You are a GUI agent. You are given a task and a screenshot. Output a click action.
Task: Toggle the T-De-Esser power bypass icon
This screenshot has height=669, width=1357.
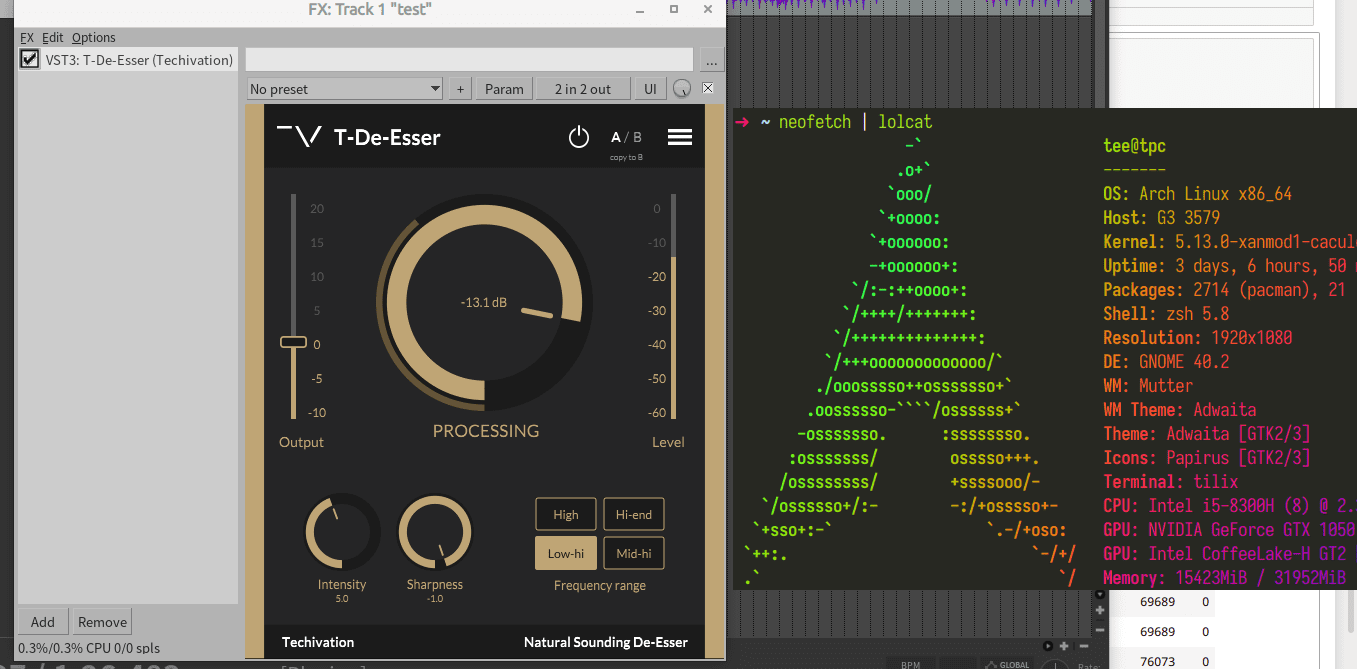579,137
